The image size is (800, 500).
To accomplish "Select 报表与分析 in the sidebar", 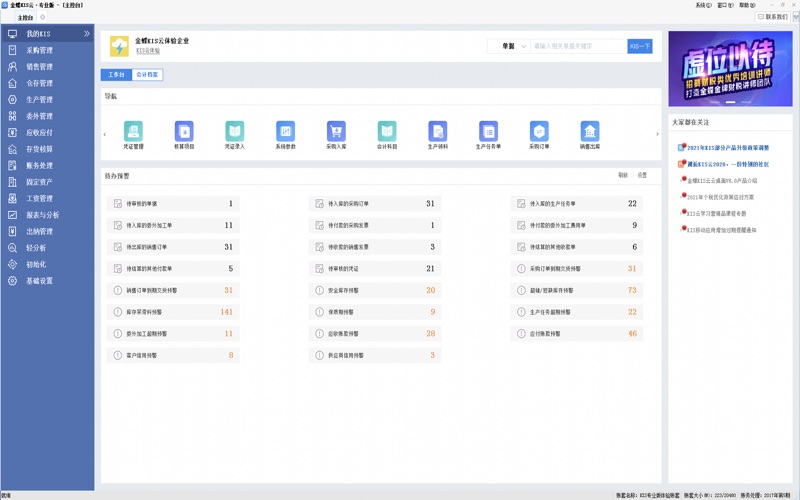I will pos(42,215).
